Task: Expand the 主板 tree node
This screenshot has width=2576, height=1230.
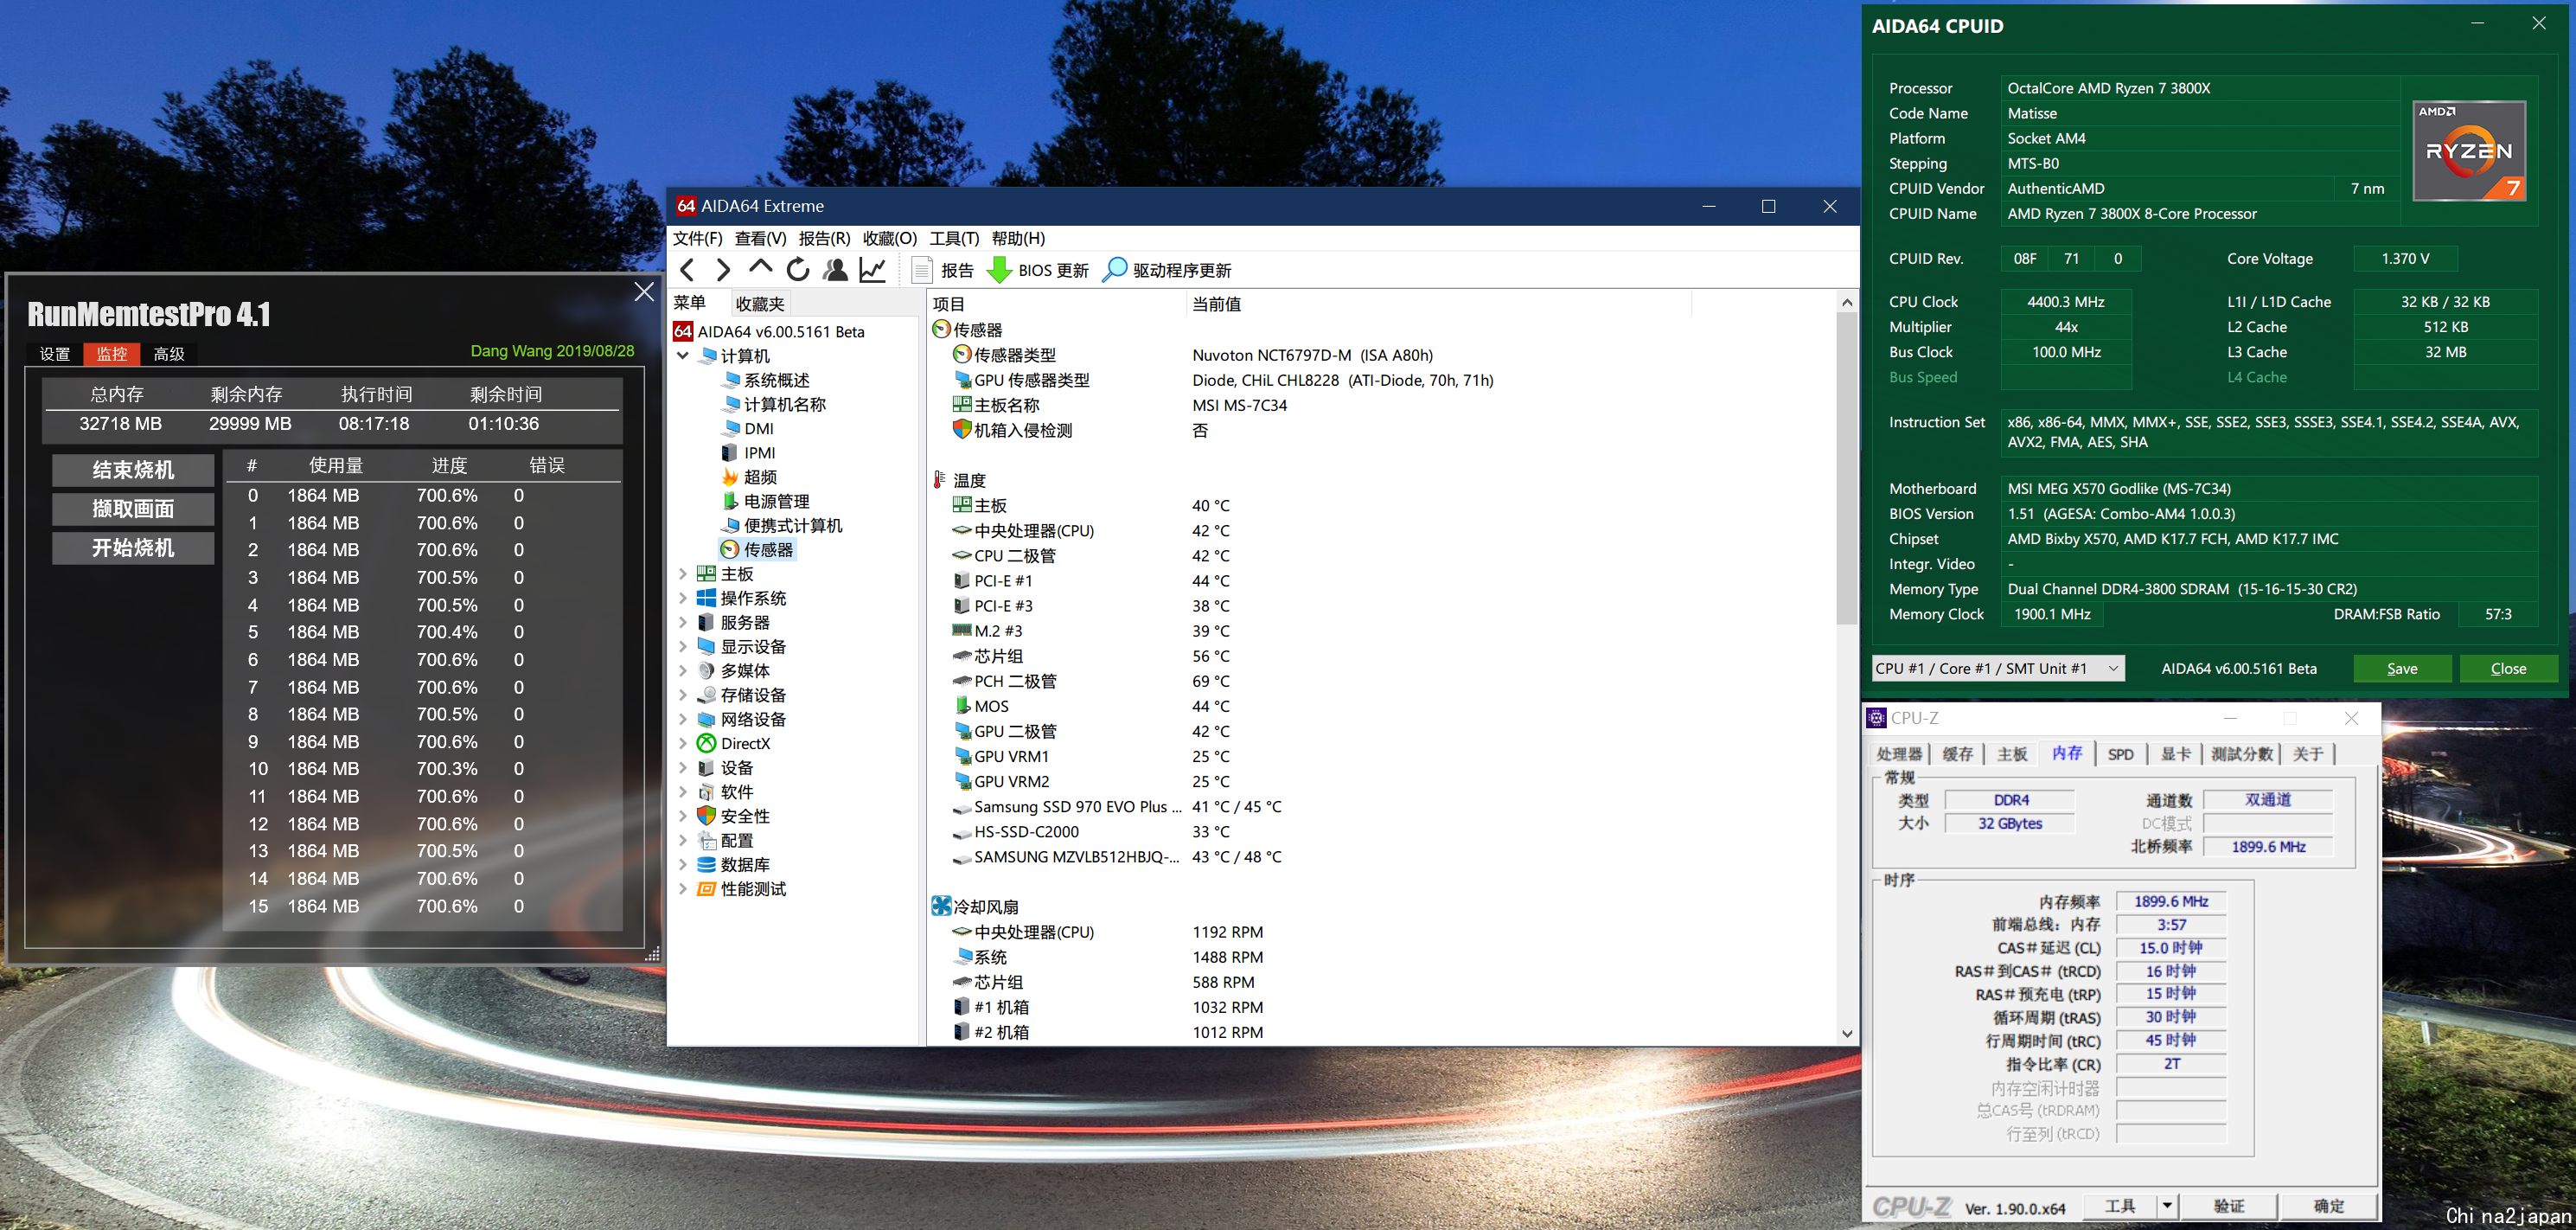Action: coord(683,573)
